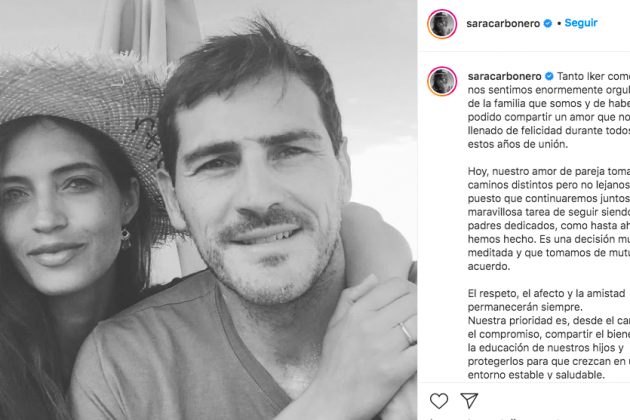The image size is (630, 420).
Task: Click the verified badge in the post header
Action: tap(548, 24)
